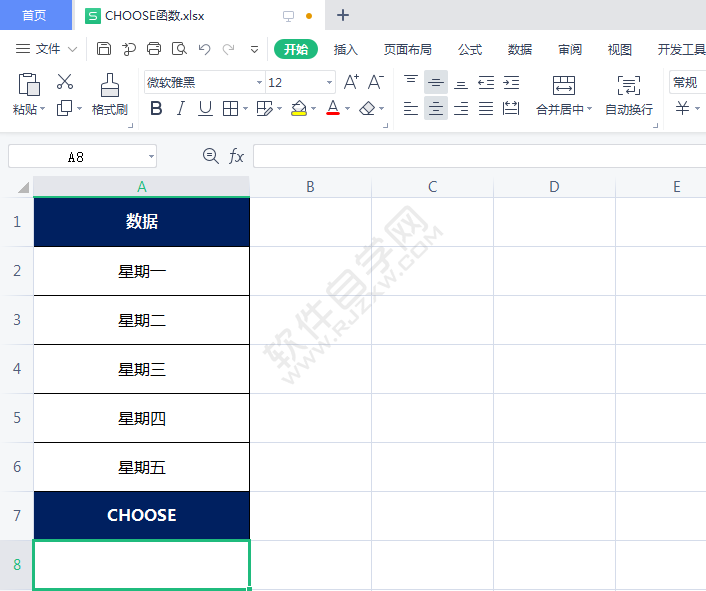Increase indent icon
Image resolution: width=706 pixels, height=591 pixels.
[x=511, y=82]
